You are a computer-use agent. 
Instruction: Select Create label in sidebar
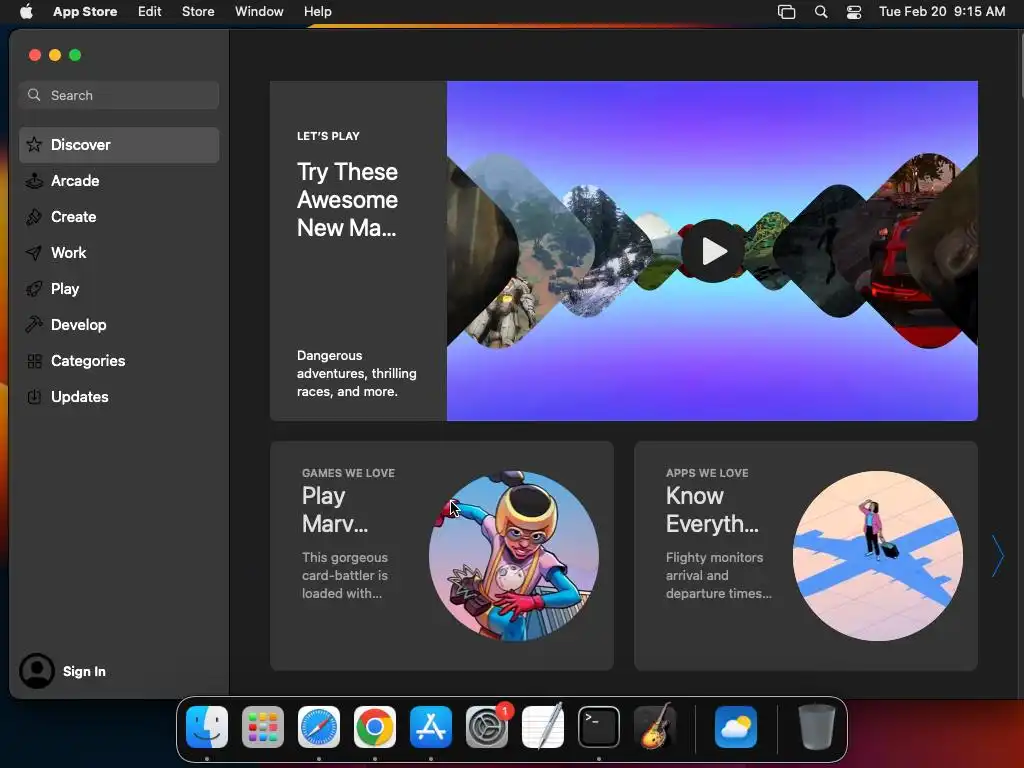coord(74,217)
